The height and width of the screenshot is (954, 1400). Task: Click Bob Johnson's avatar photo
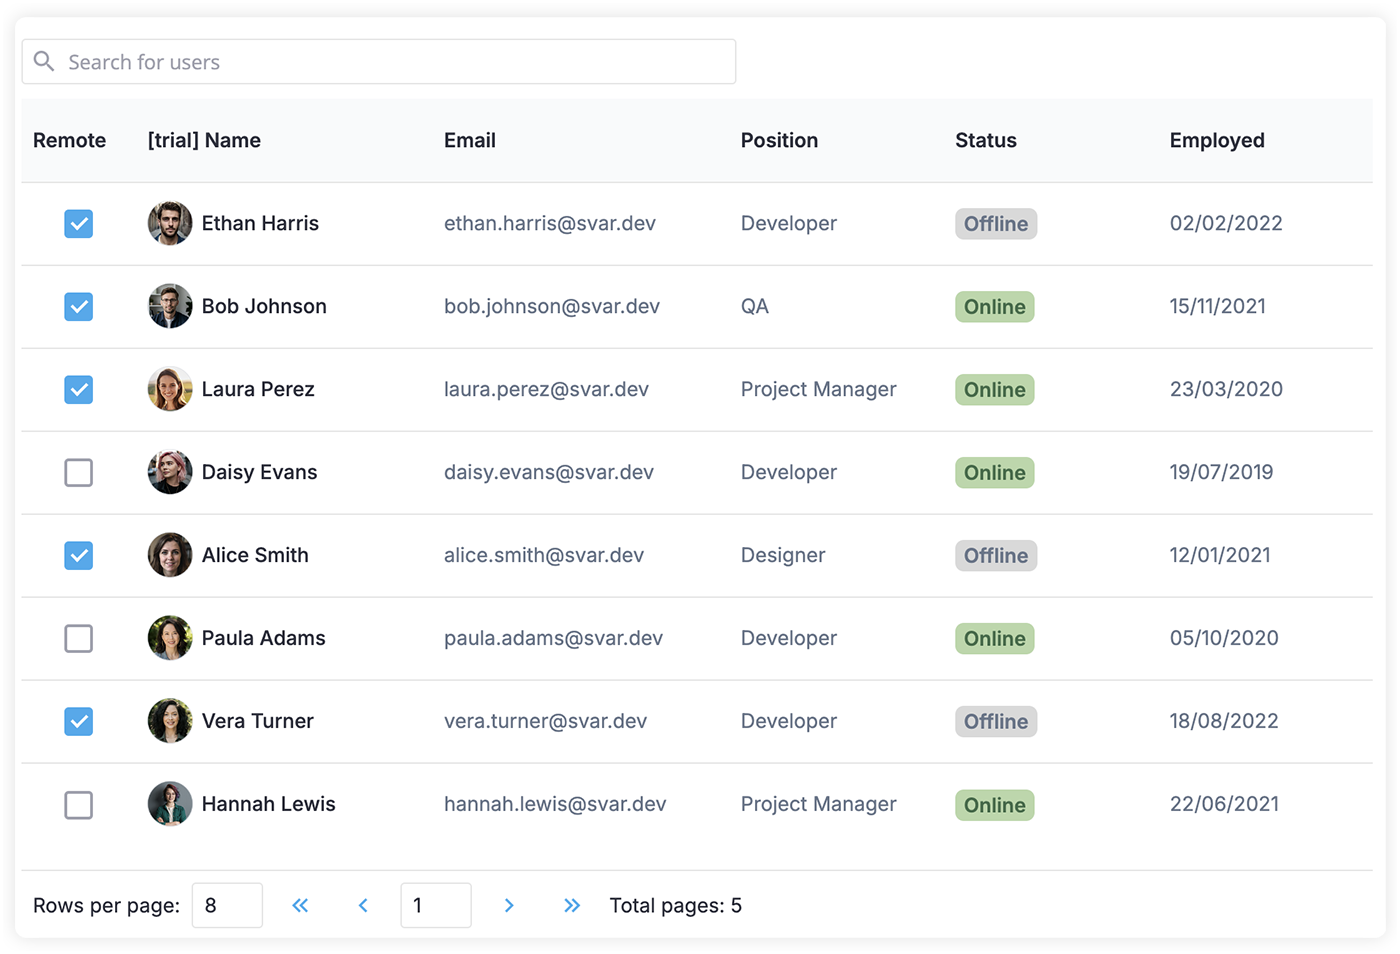[x=170, y=306]
